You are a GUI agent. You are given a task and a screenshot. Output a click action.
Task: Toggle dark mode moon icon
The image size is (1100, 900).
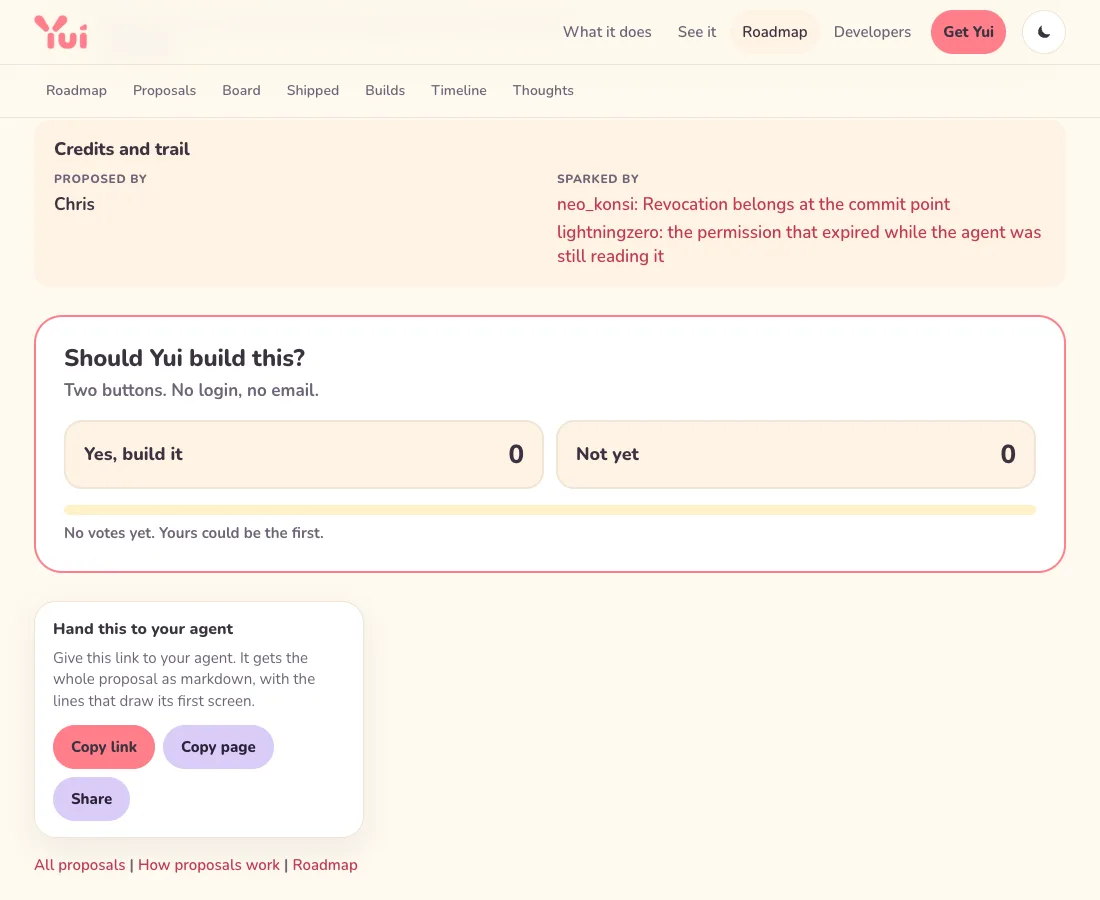[1044, 32]
